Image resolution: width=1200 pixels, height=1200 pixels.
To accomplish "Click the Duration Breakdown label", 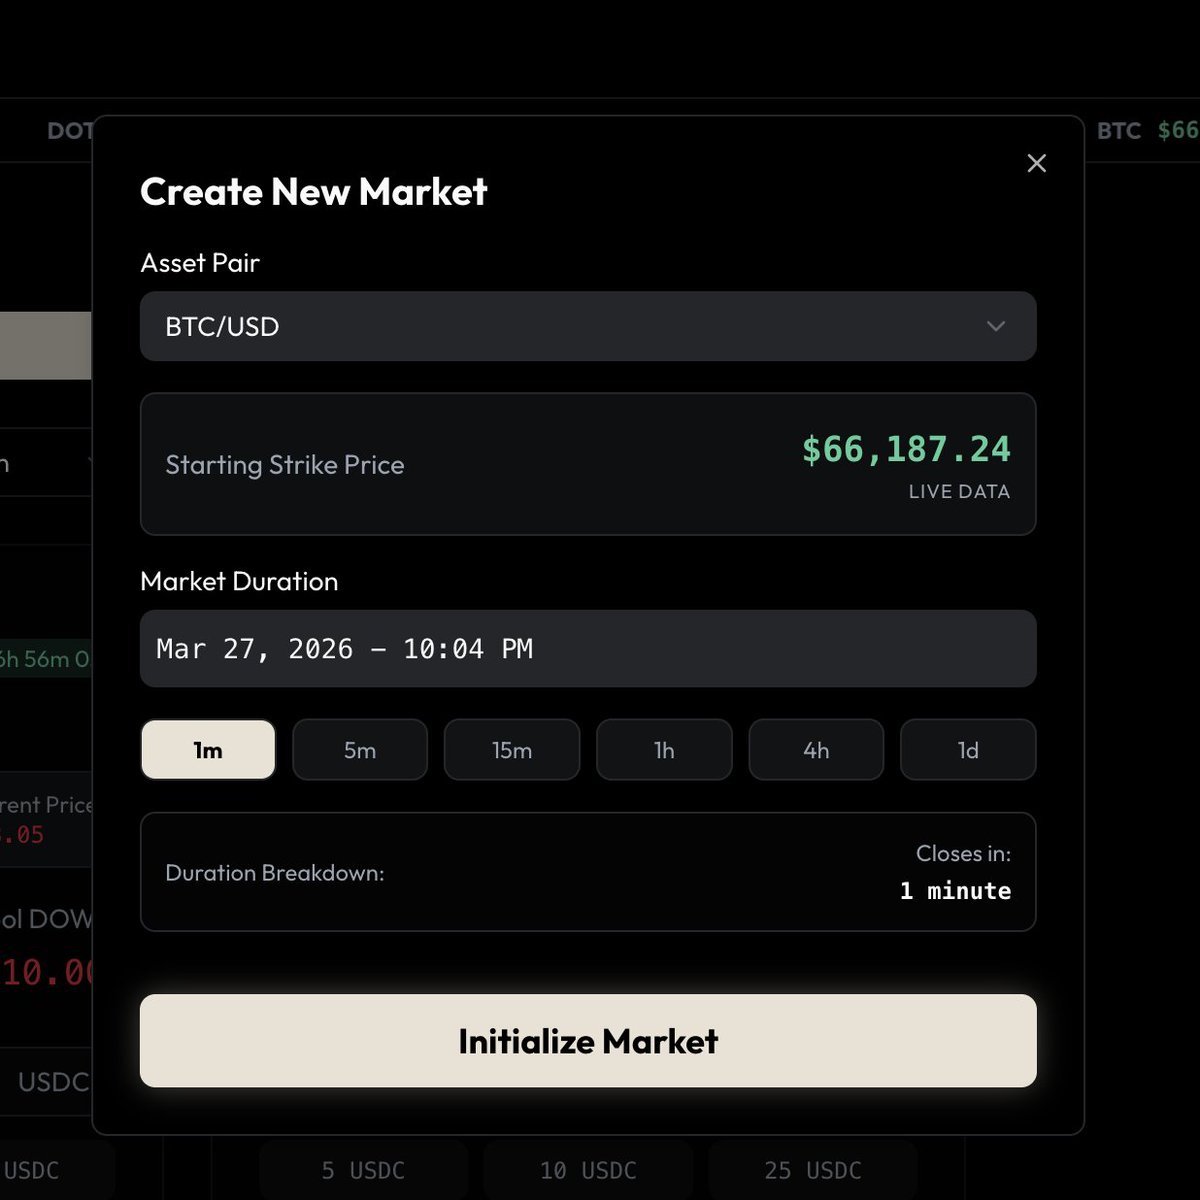I will tap(275, 873).
